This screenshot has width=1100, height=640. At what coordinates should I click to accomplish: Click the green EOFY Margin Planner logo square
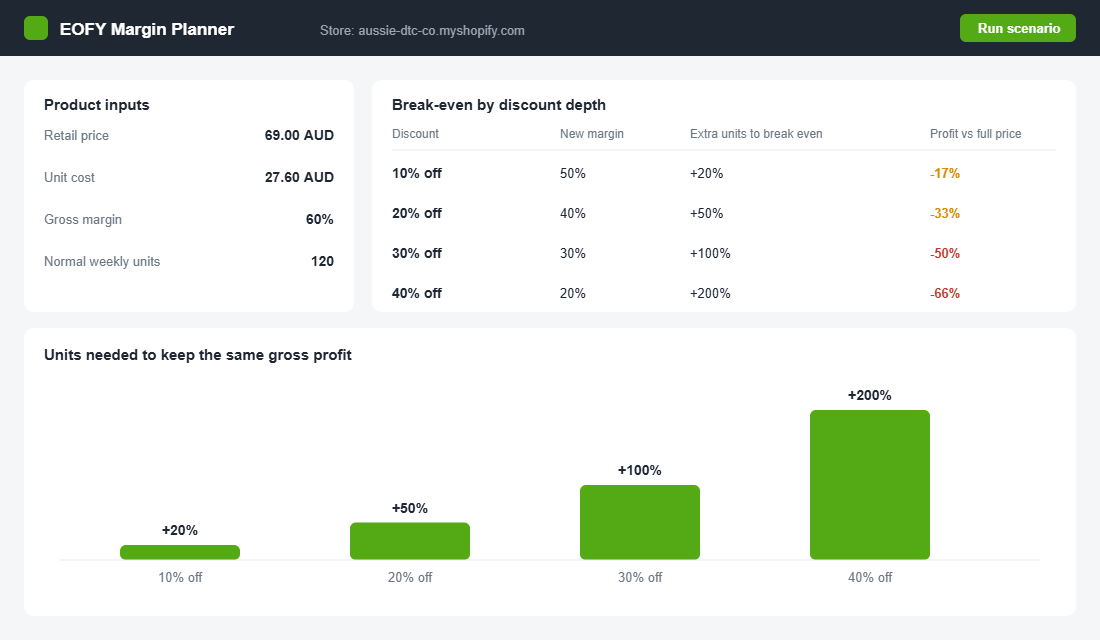36,28
